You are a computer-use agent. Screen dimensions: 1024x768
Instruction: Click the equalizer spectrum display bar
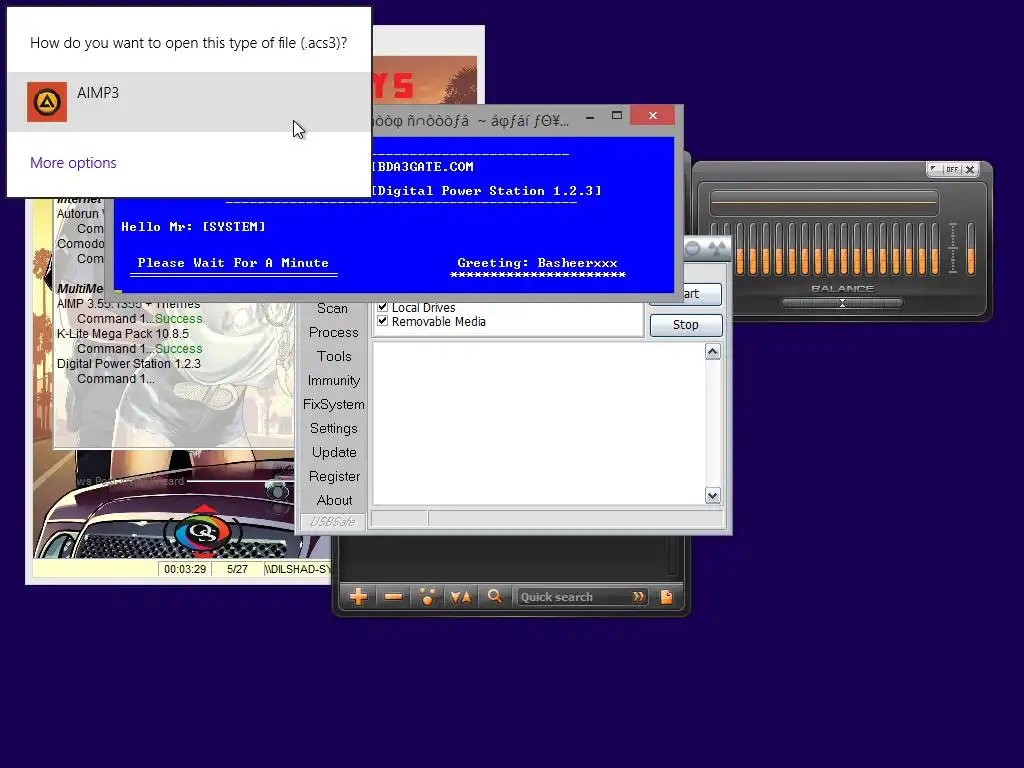824,203
